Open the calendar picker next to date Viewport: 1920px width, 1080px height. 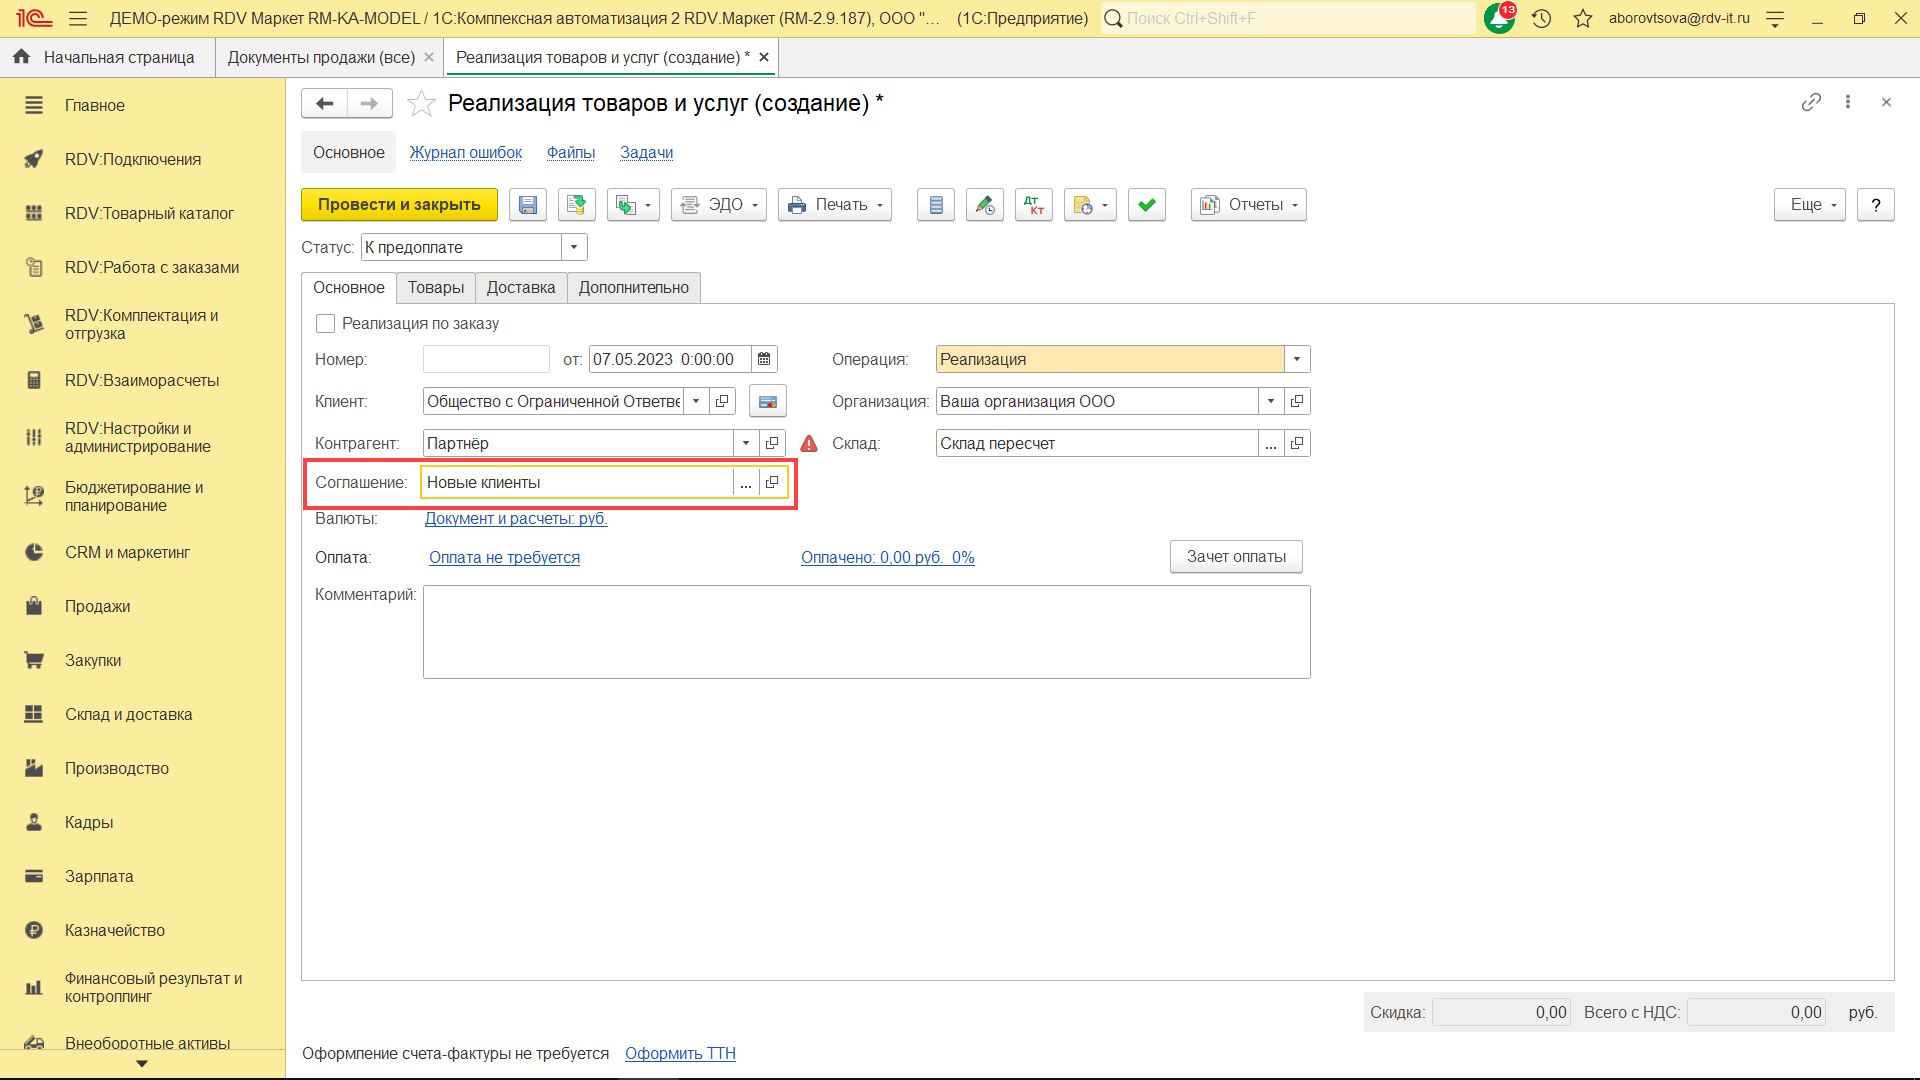[764, 359]
